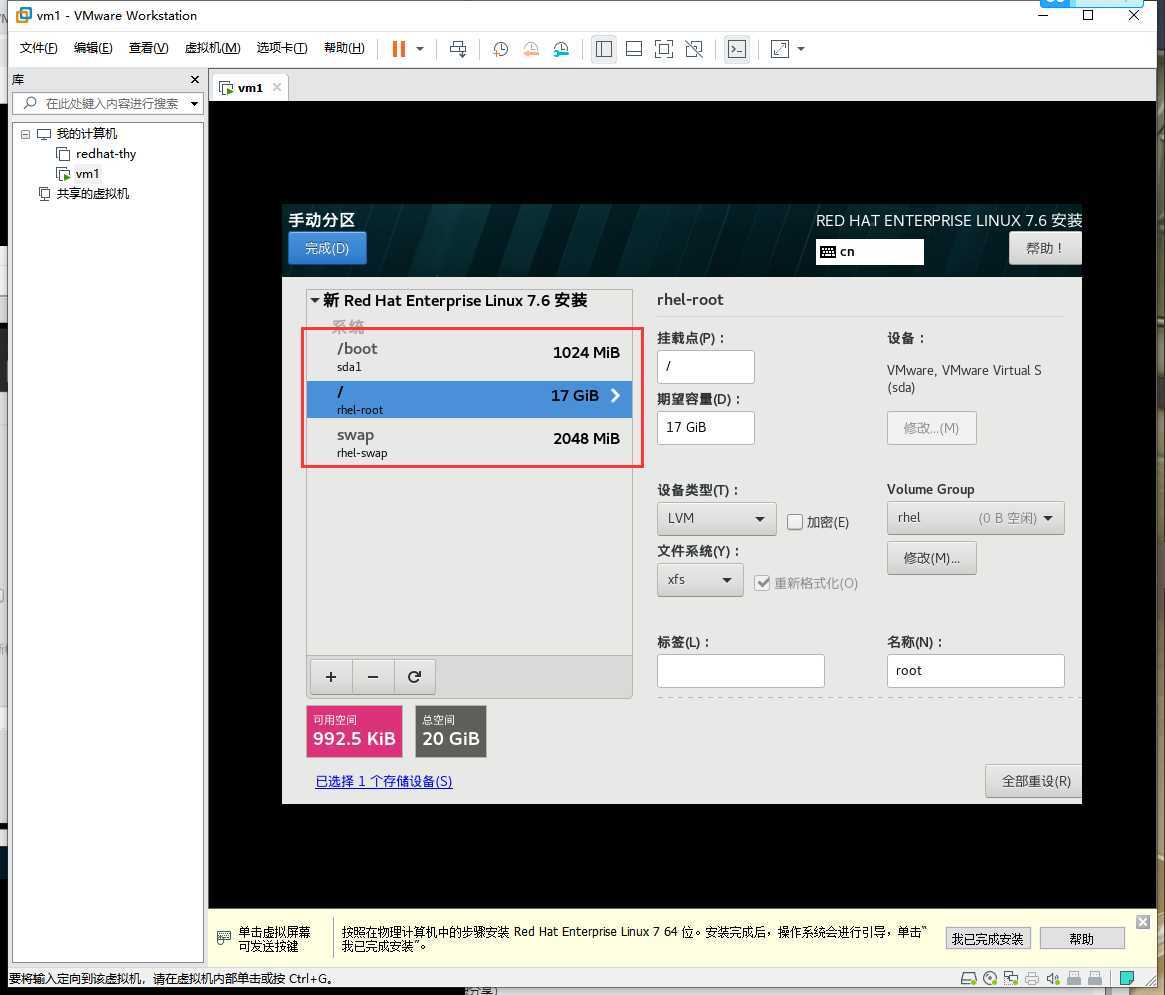The width and height of the screenshot is (1165, 995).
Task: Enter full screen mode from toolbar
Action: pyautogui.click(x=663, y=49)
